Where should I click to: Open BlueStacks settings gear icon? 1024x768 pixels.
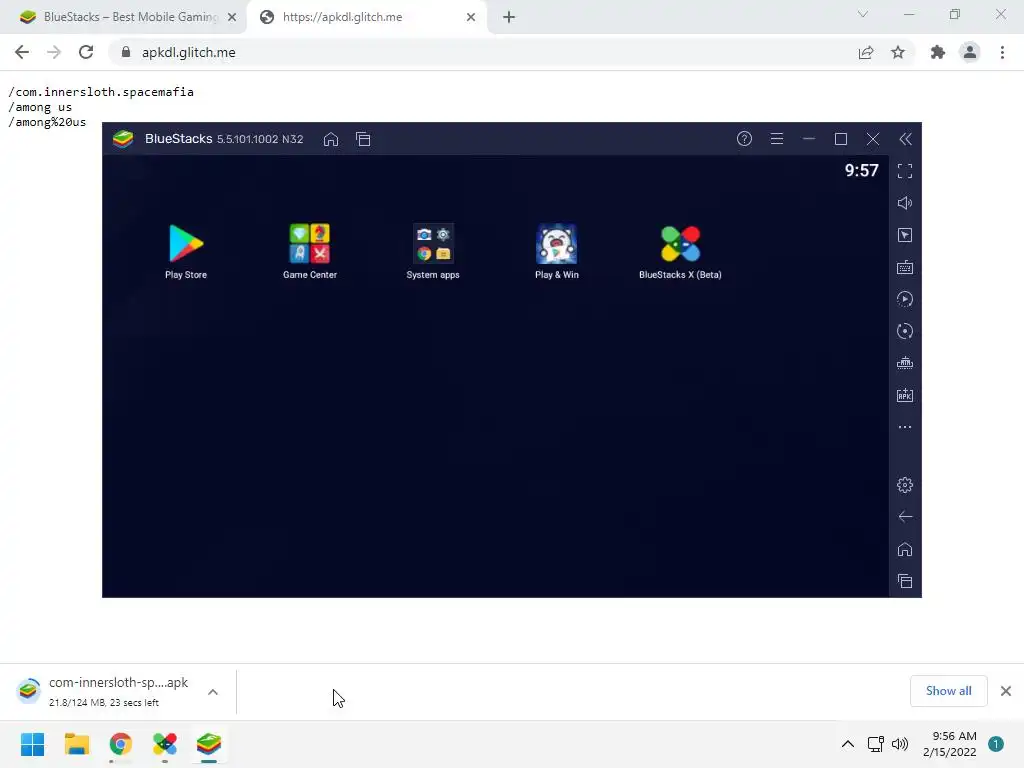tap(904, 485)
